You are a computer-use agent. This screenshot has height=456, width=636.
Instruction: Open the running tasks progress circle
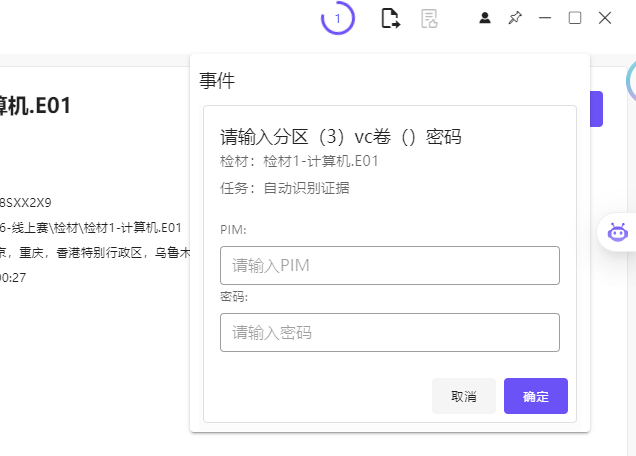(x=338, y=18)
